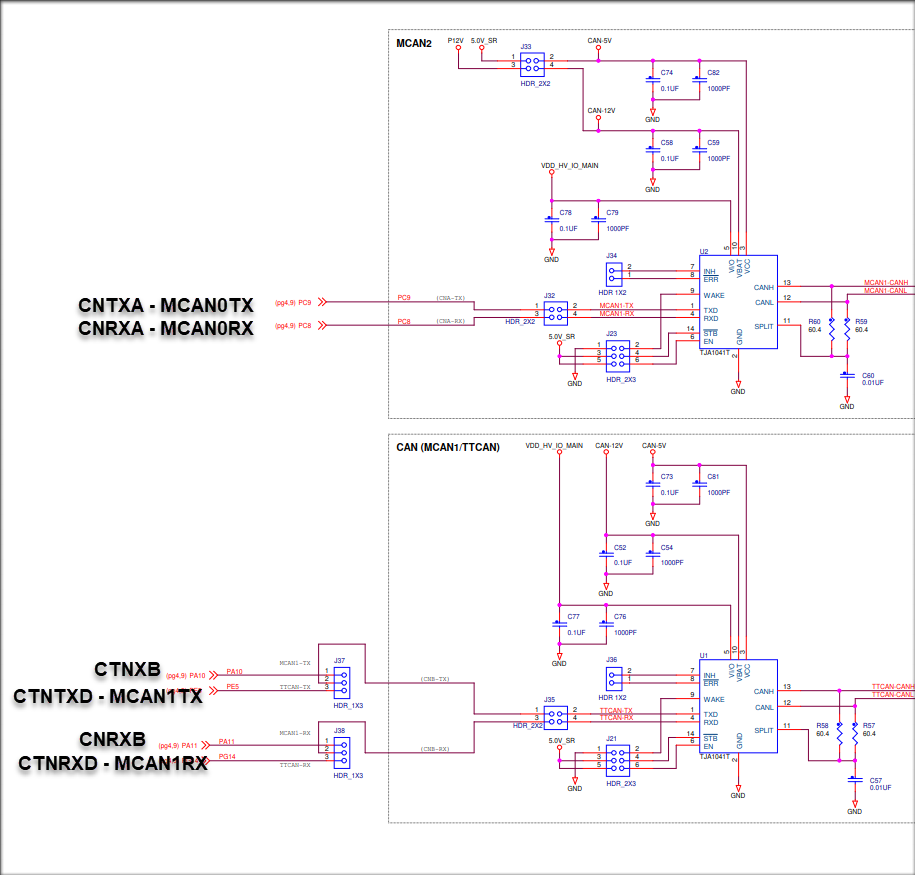Image resolution: width=915 pixels, height=875 pixels.
Task: Click the C81 capacitor designator
Action: (x=713, y=477)
